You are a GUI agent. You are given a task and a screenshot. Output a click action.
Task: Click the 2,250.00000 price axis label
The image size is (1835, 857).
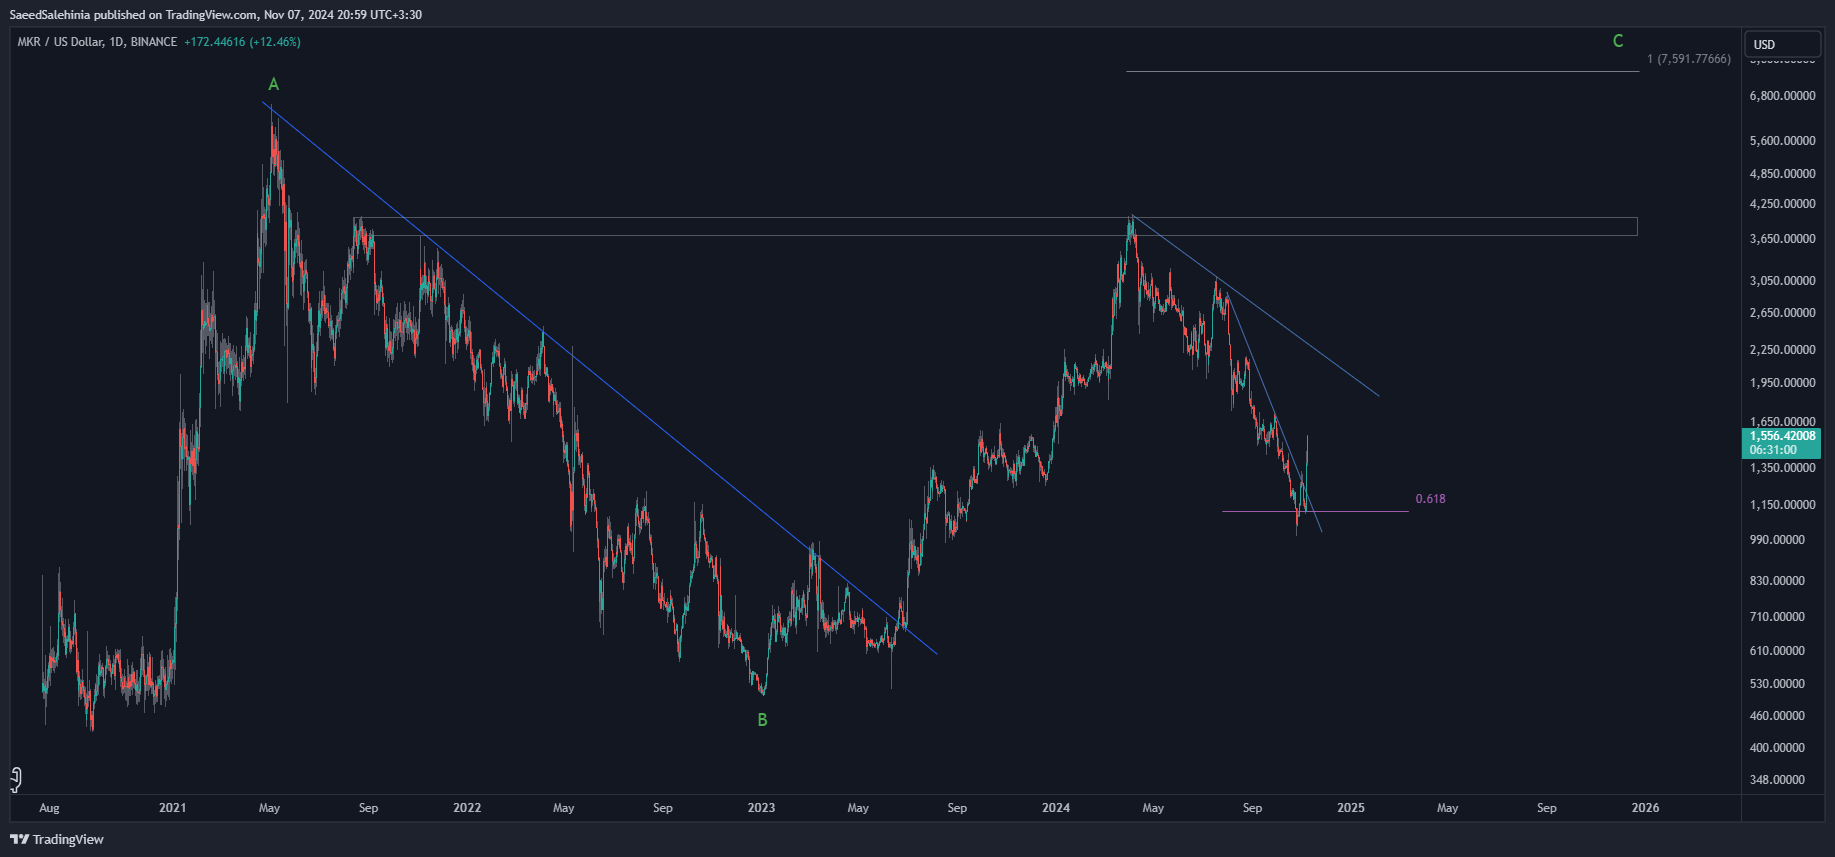tap(1782, 350)
